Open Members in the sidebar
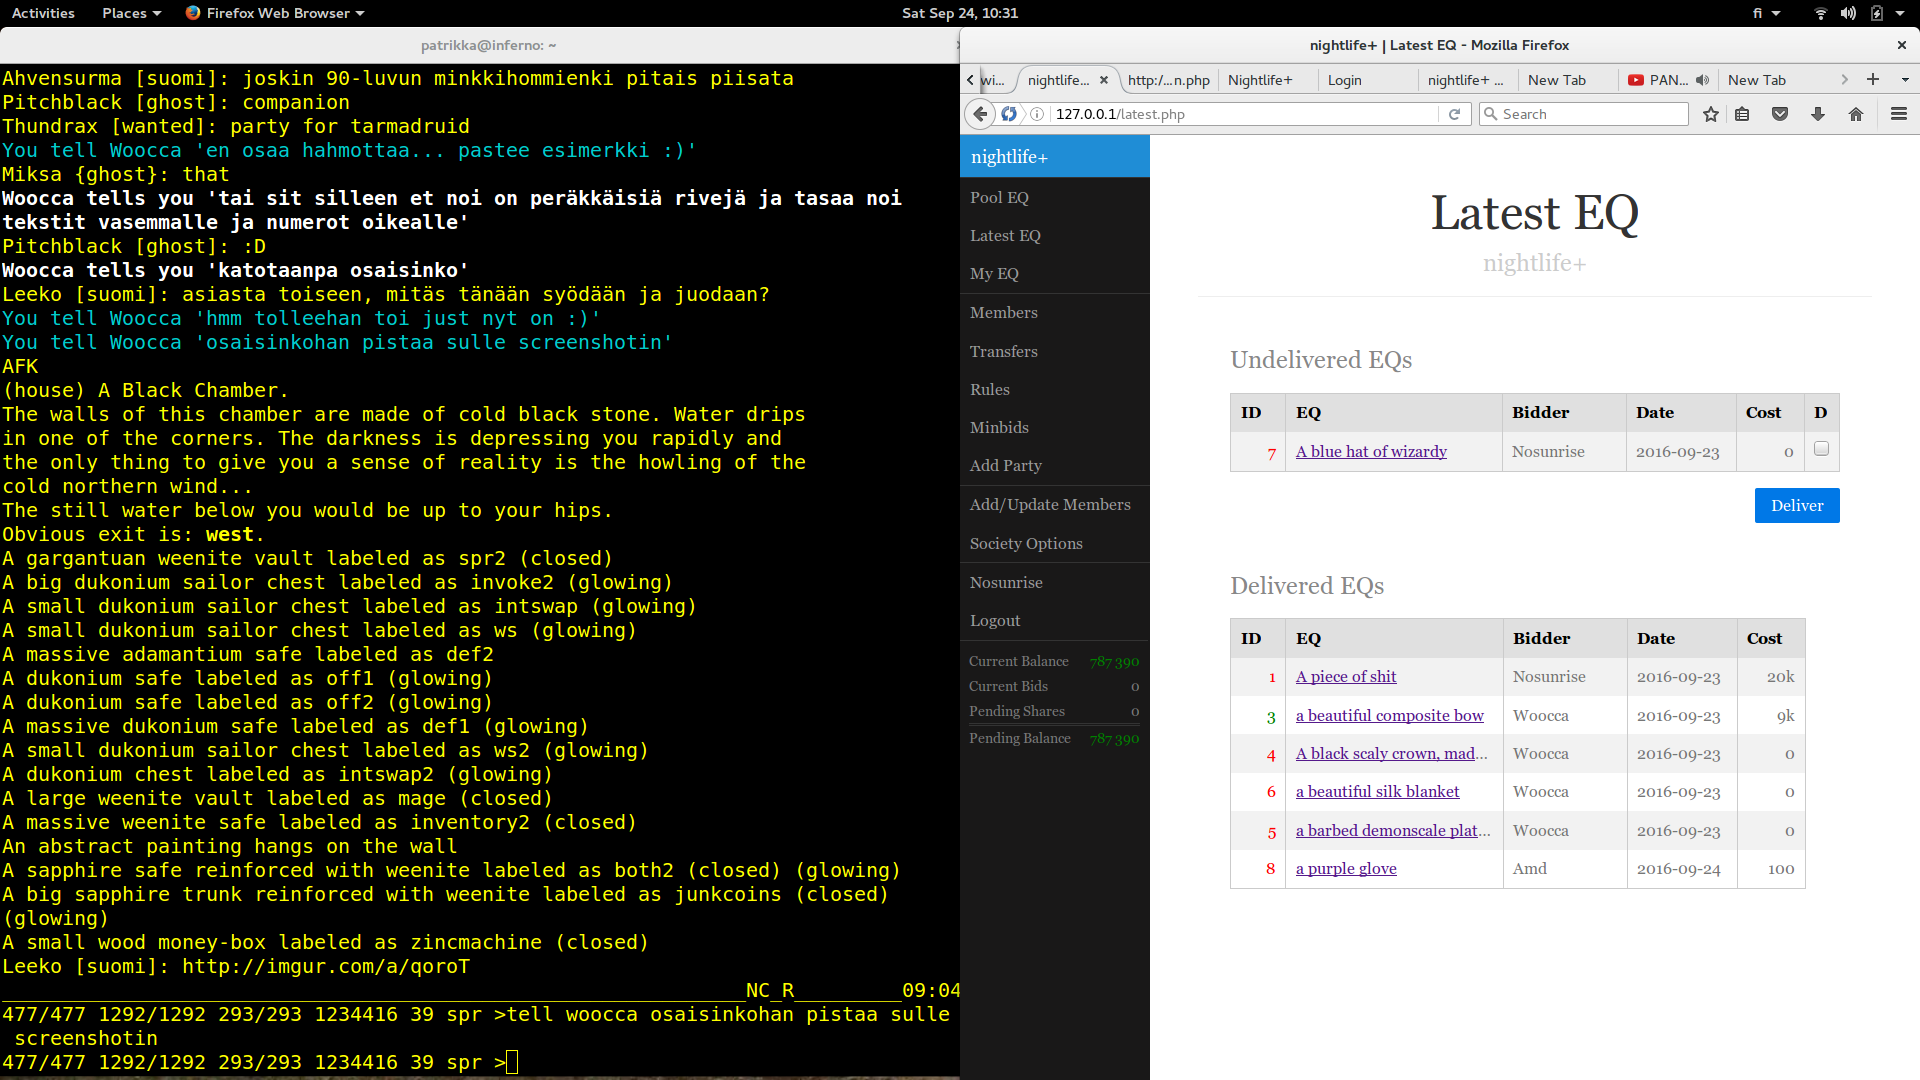Screen dimensions: 1920x1080 click(x=1003, y=313)
